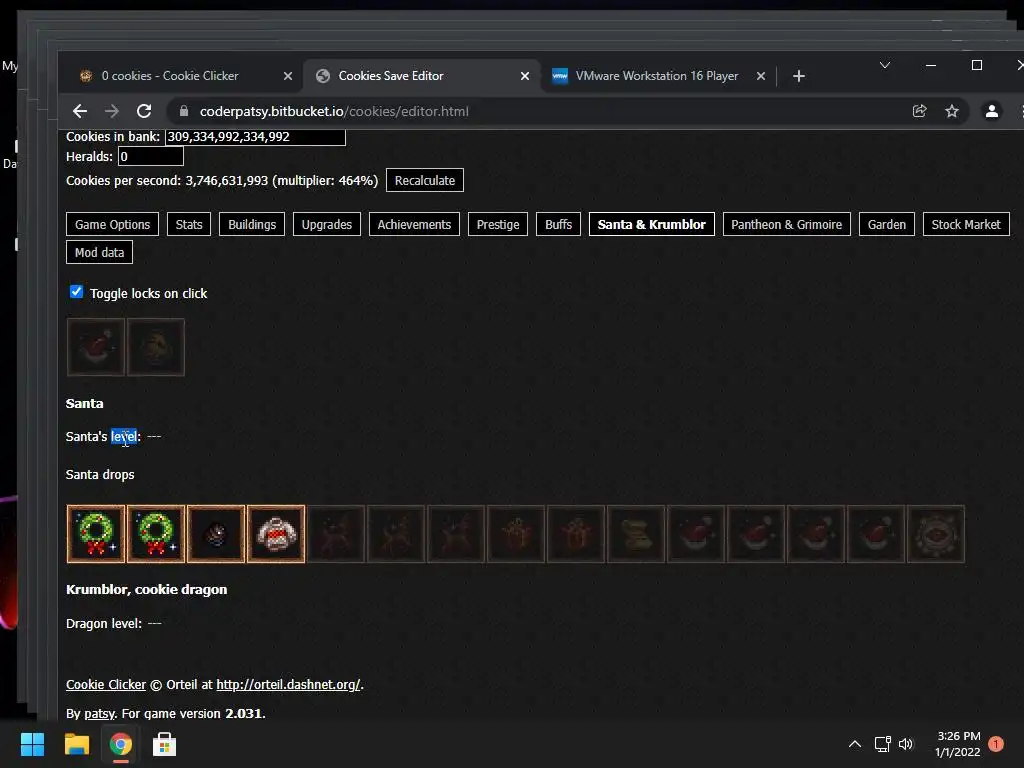Reload the save editor page

(x=144, y=111)
